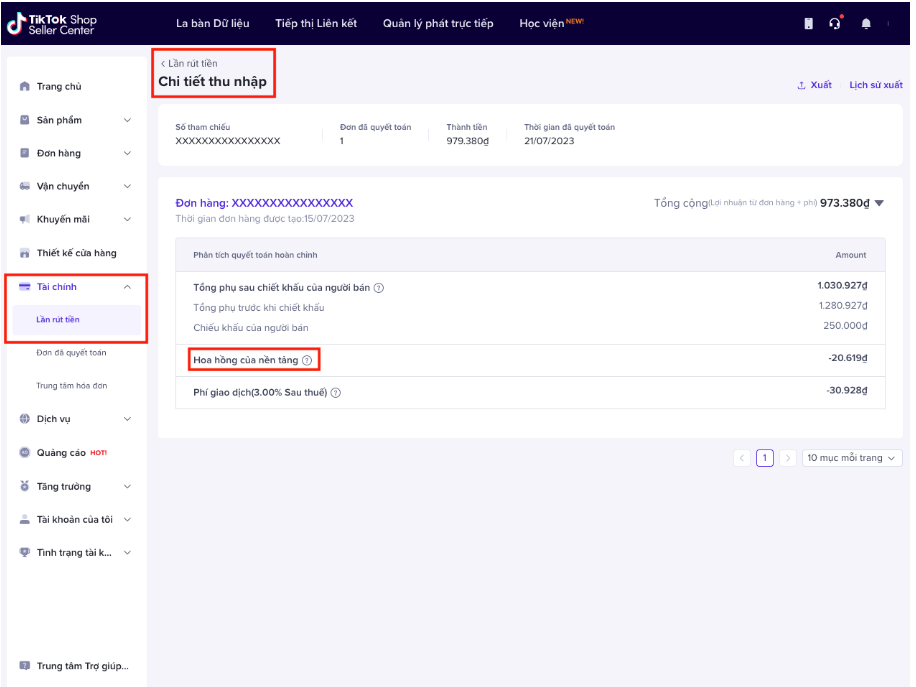Select page 1 in pagination
The image size is (916, 687).
[765, 458]
